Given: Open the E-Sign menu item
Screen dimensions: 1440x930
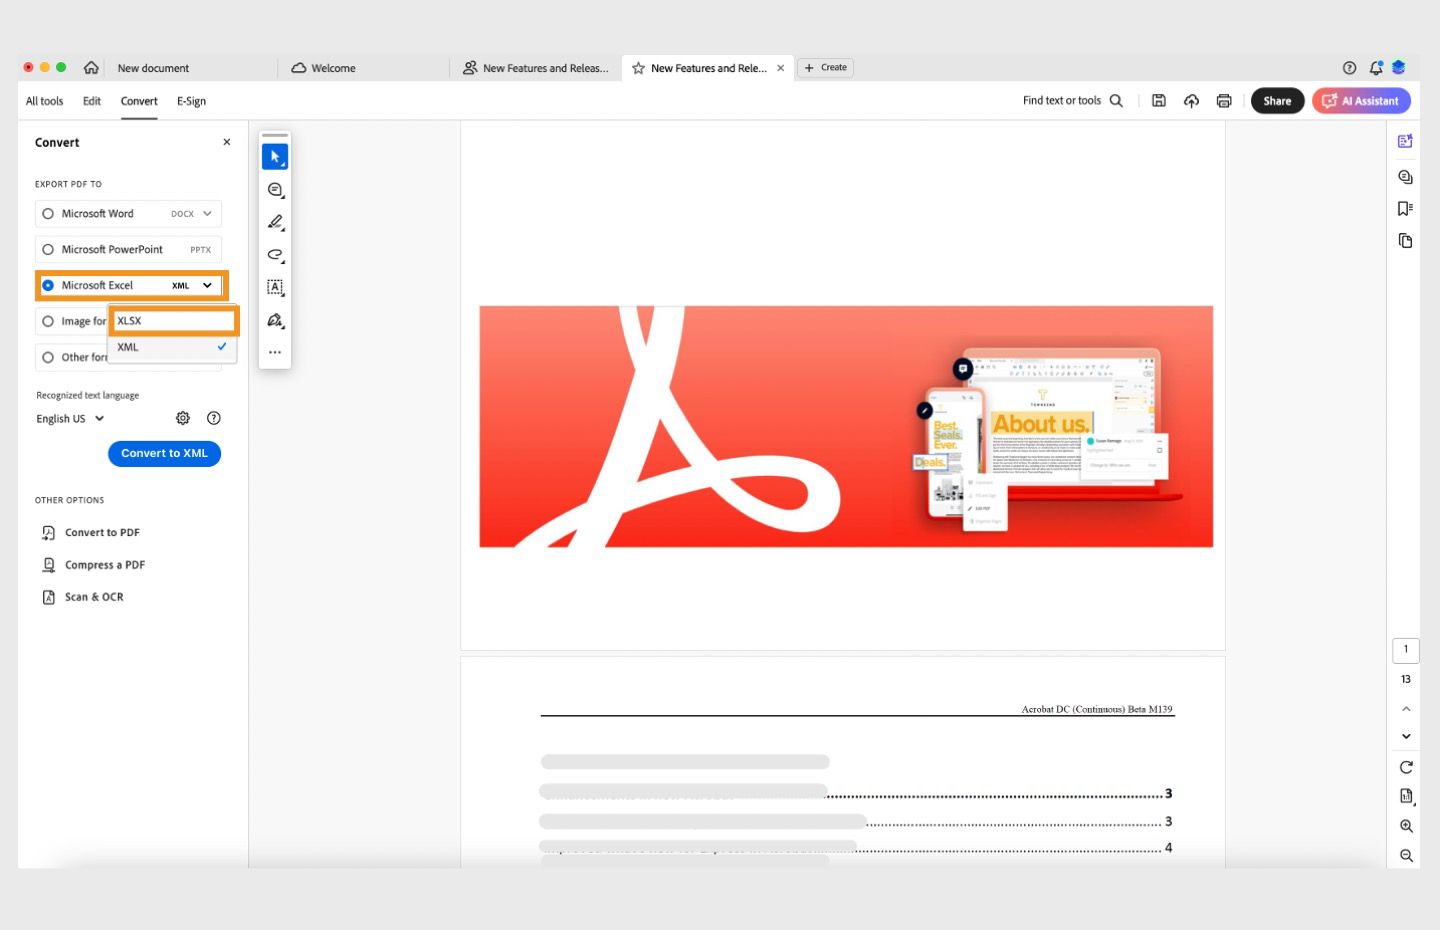Looking at the screenshot, I should tap(191, 100).
